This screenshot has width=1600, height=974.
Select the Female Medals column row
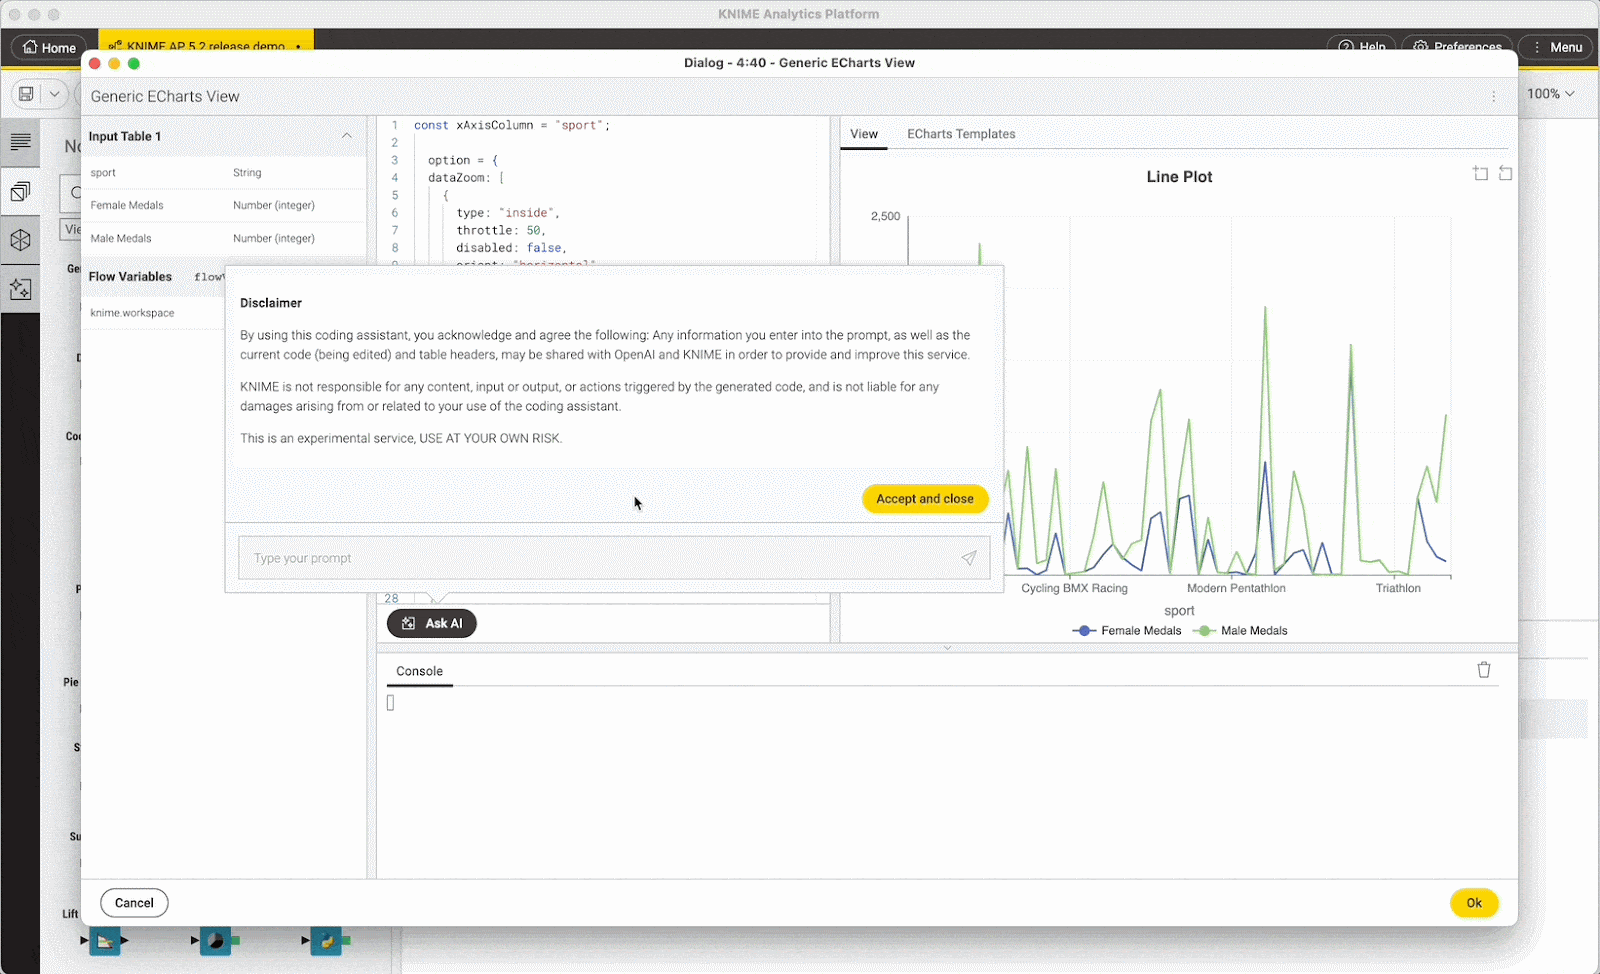(224, 205)
